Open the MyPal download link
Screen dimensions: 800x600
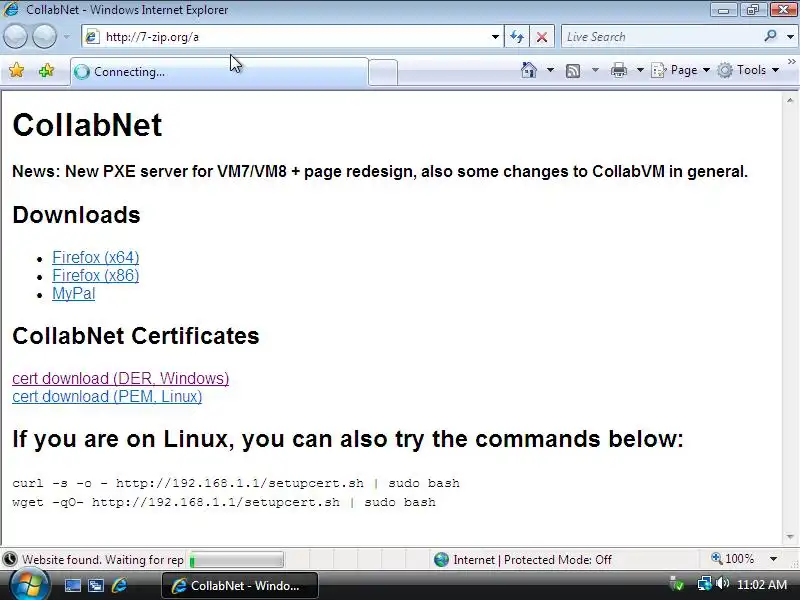click(73, 293)
